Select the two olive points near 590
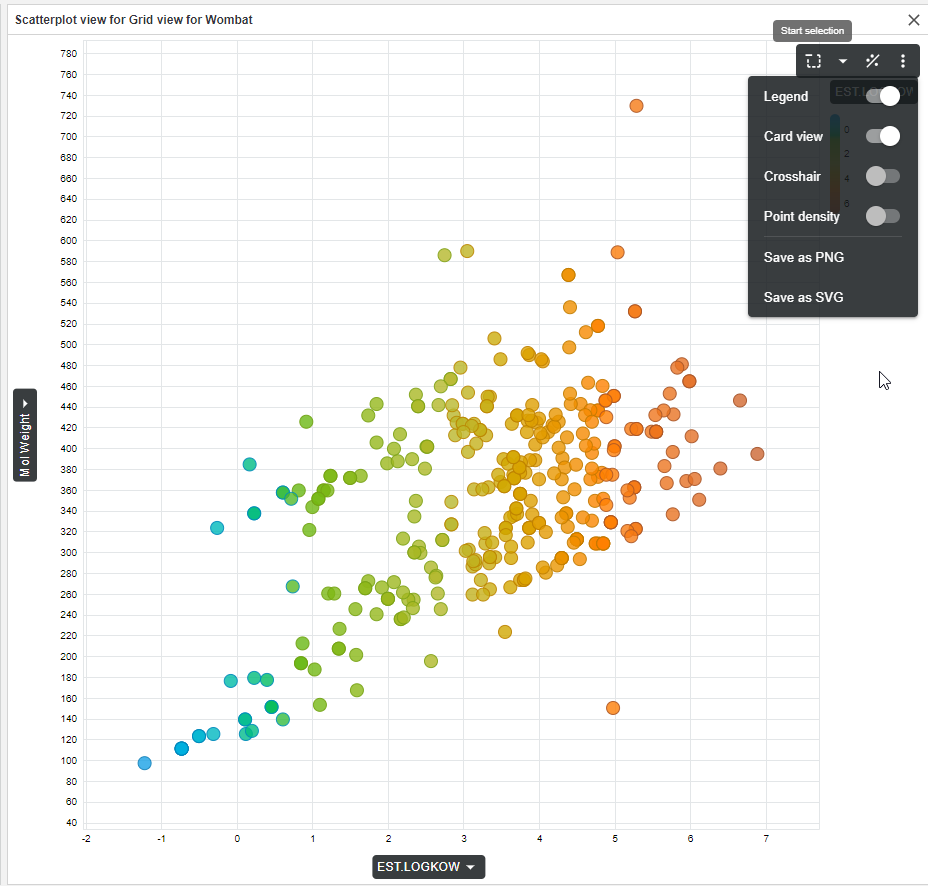The image size is (928, 886). [456, 253]
